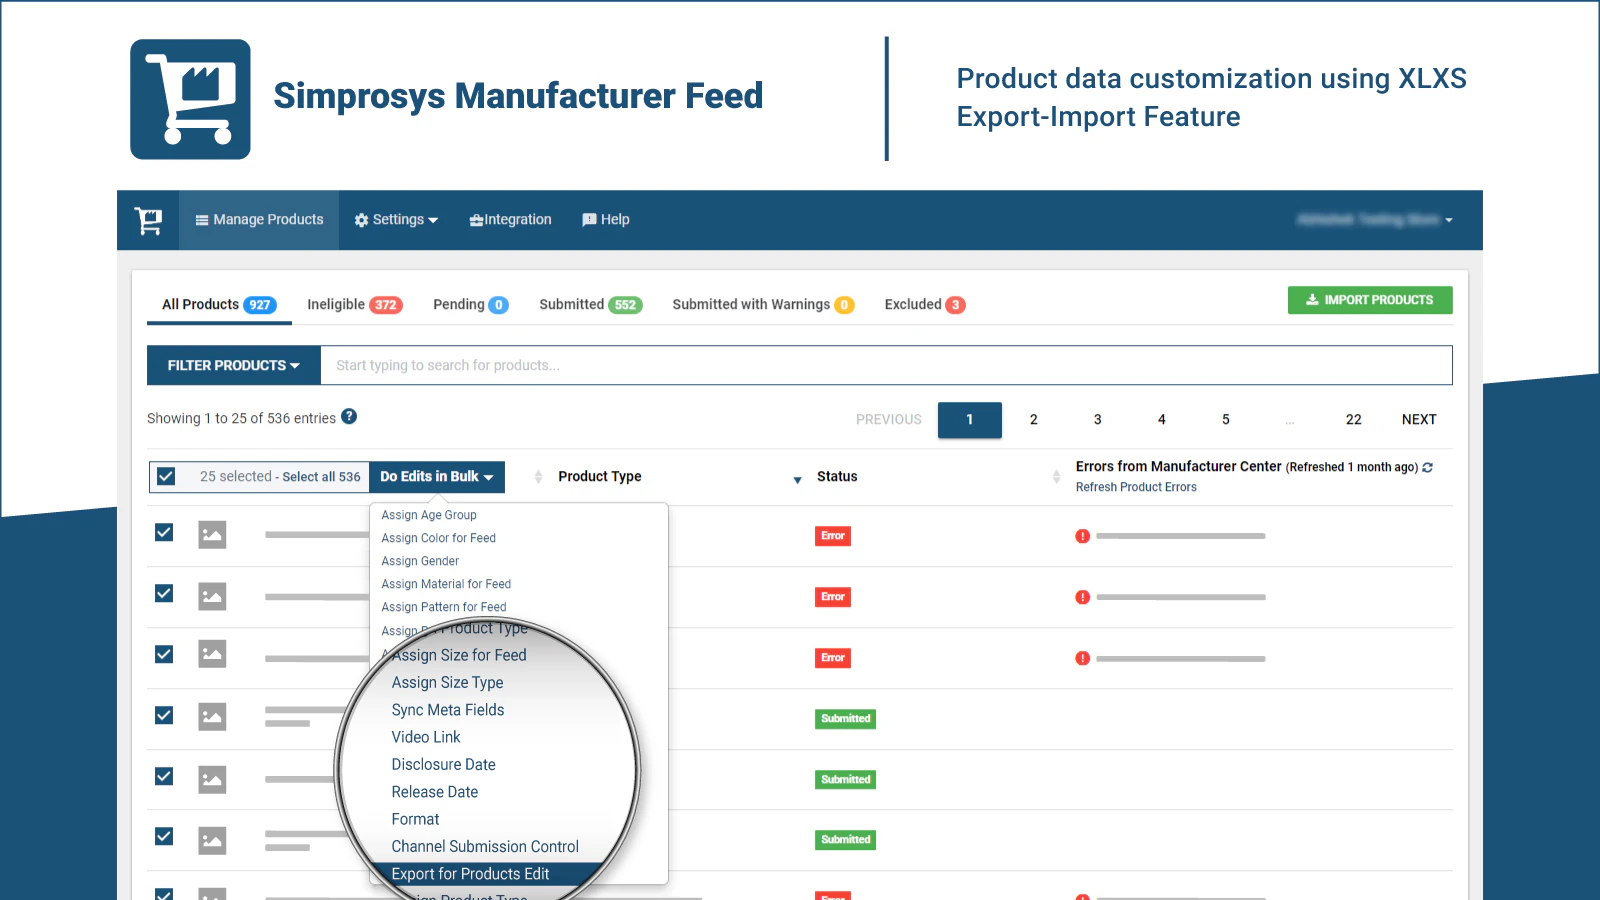This screenshot has width=1600, height=900.
Task: Open the Help menu
Action: click(606, 220)
